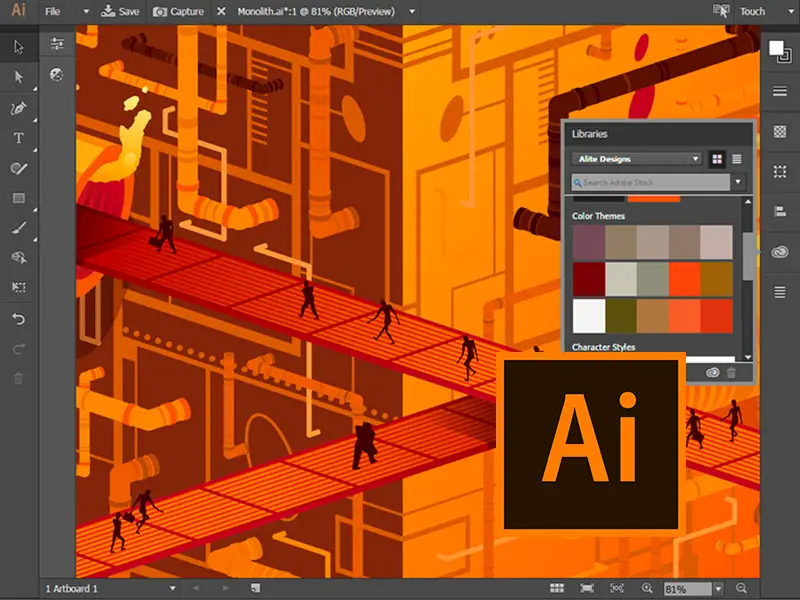Select the Pen tool
The height and width of the screenshot is (600, 800).
(x=18, y=108)
